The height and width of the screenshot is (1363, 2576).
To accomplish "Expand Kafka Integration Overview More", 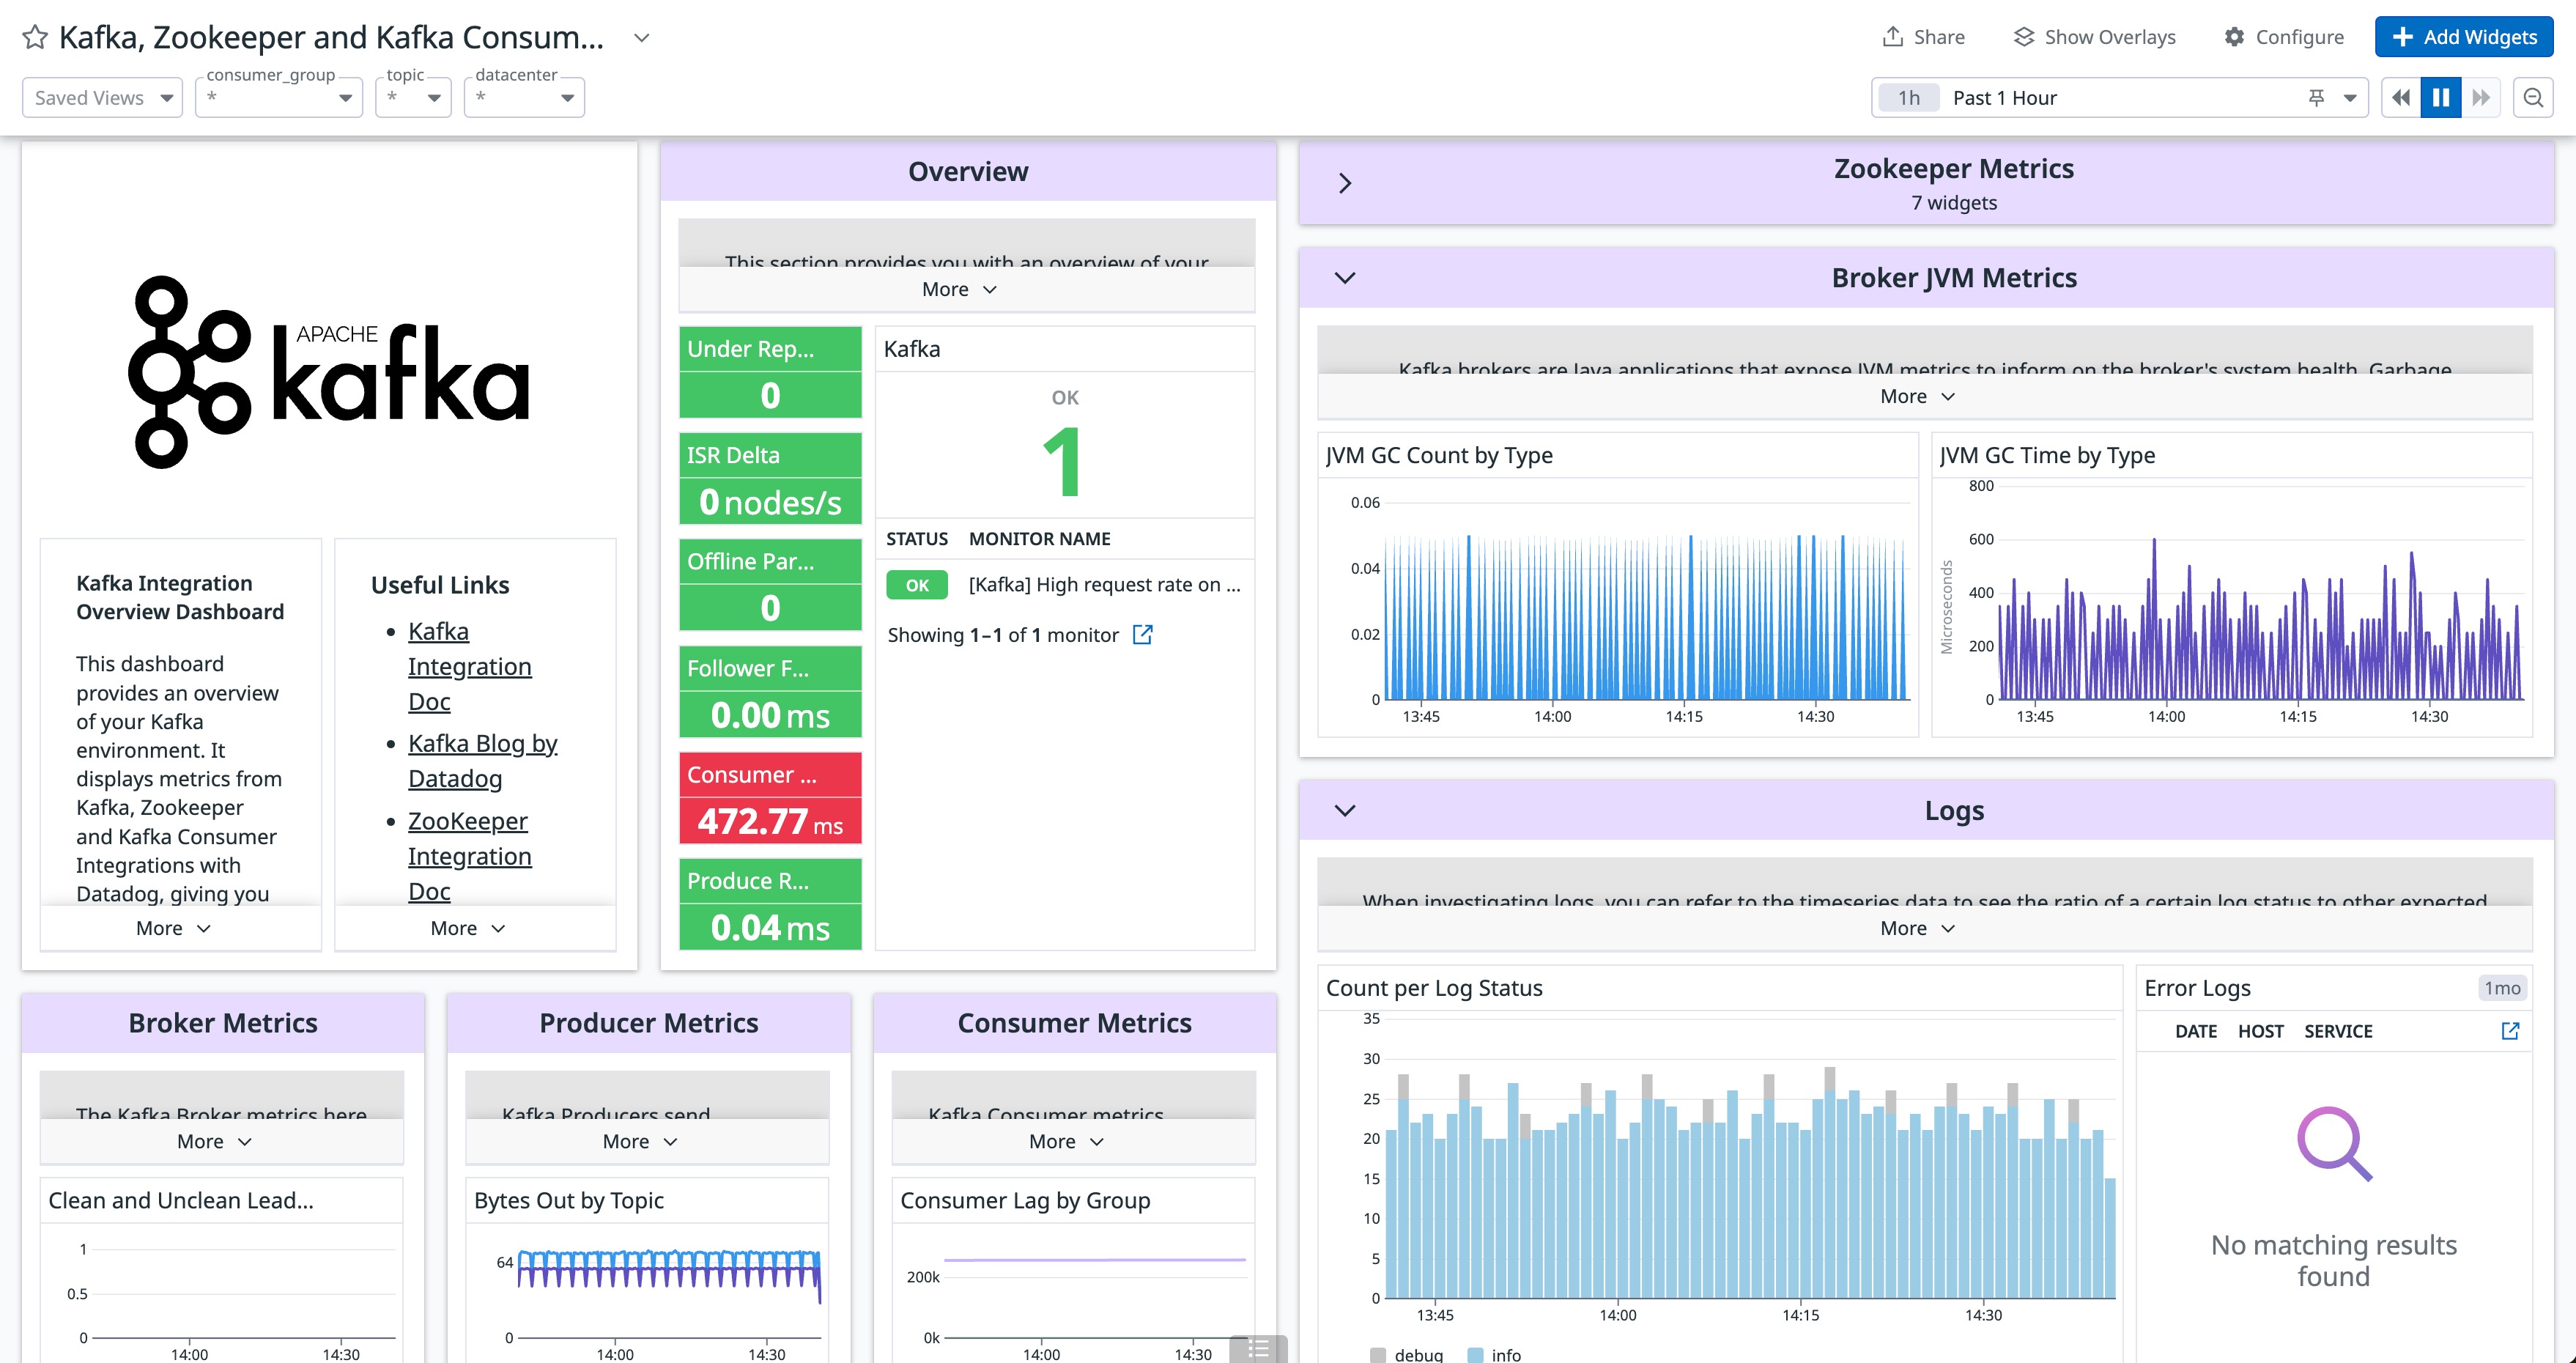I will click(x=173, y=928).
